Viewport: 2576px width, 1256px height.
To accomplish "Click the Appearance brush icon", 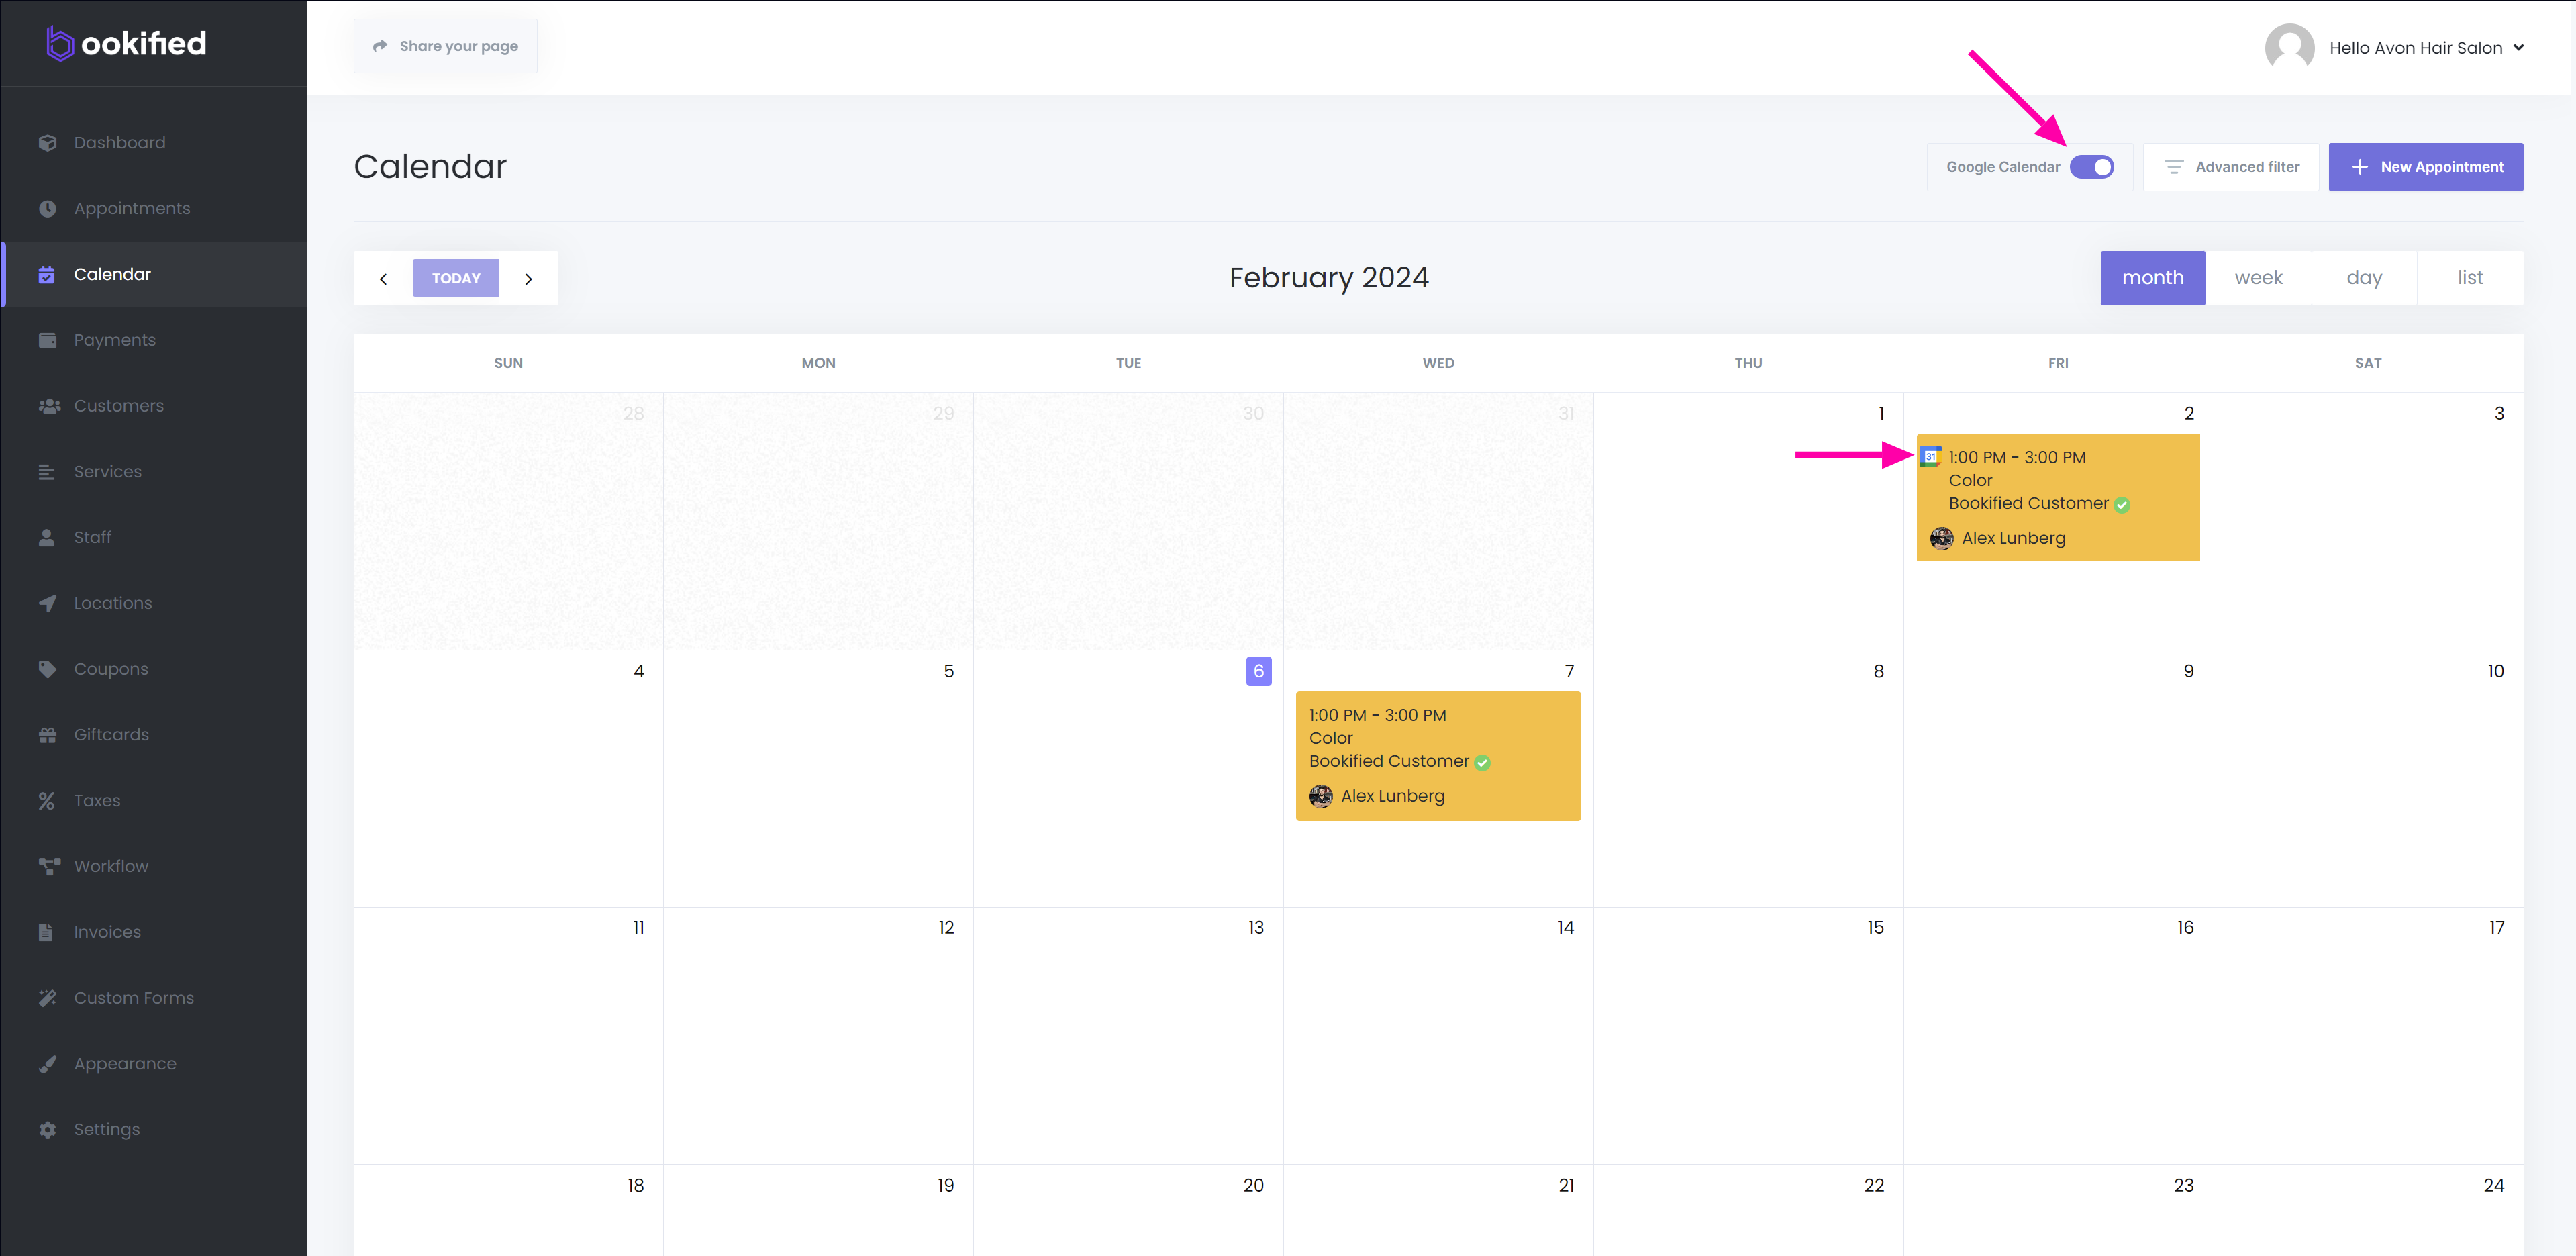I will tap(47, 1064).
